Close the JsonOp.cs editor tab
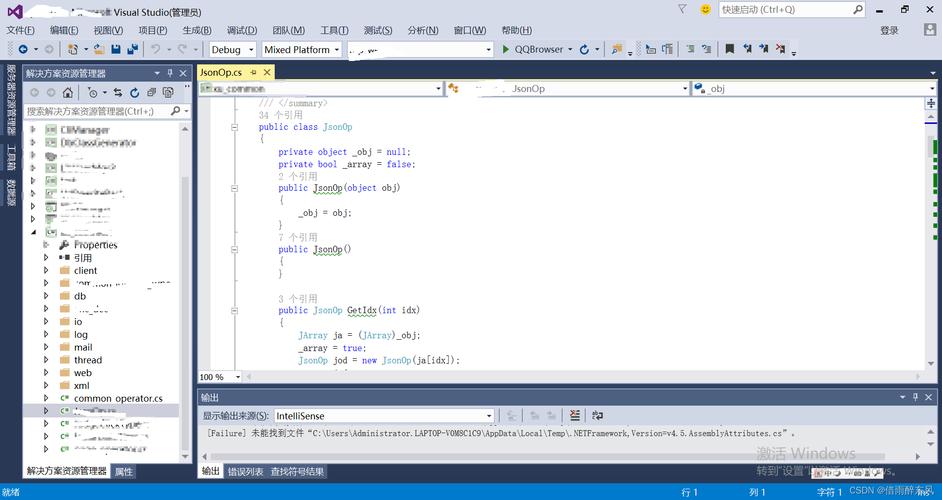The height and width of the screenshot is (500, 942). [x=267, y=72]
